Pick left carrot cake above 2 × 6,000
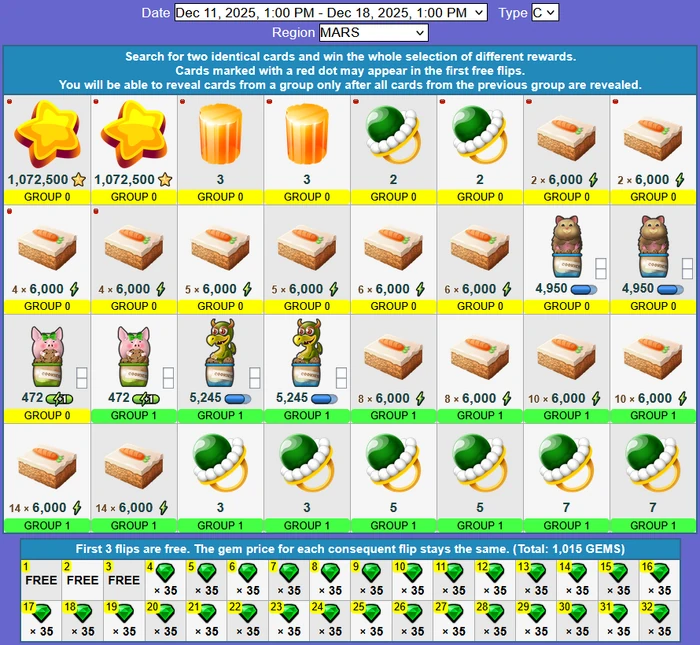 pos(567,138)
